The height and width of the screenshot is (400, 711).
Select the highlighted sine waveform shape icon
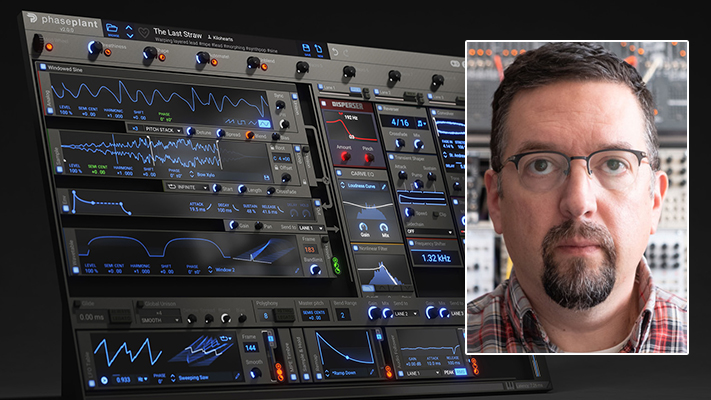pos(265,123)
